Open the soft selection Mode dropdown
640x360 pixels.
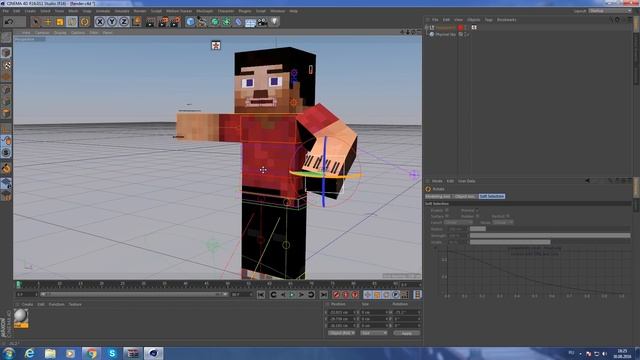(503, 222)
